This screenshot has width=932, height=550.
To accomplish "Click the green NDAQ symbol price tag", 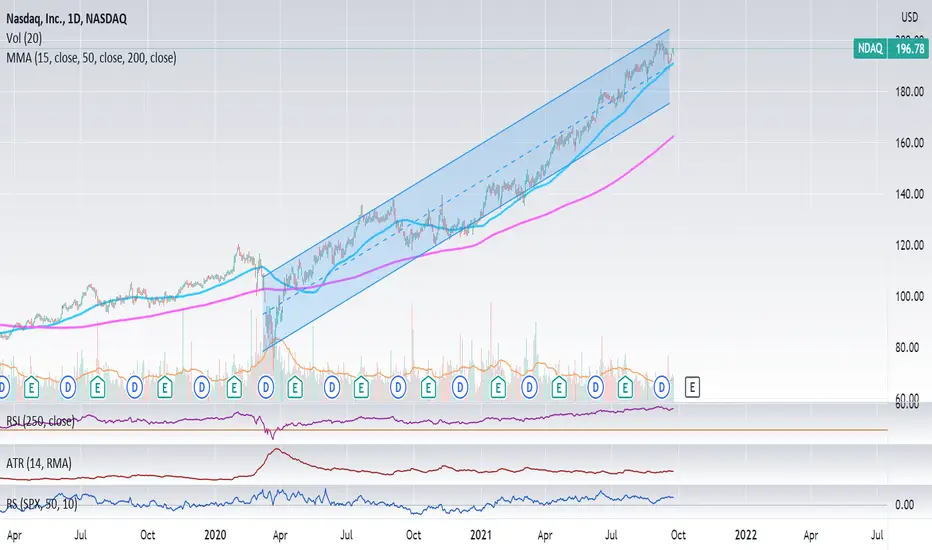I will [870, 48].
